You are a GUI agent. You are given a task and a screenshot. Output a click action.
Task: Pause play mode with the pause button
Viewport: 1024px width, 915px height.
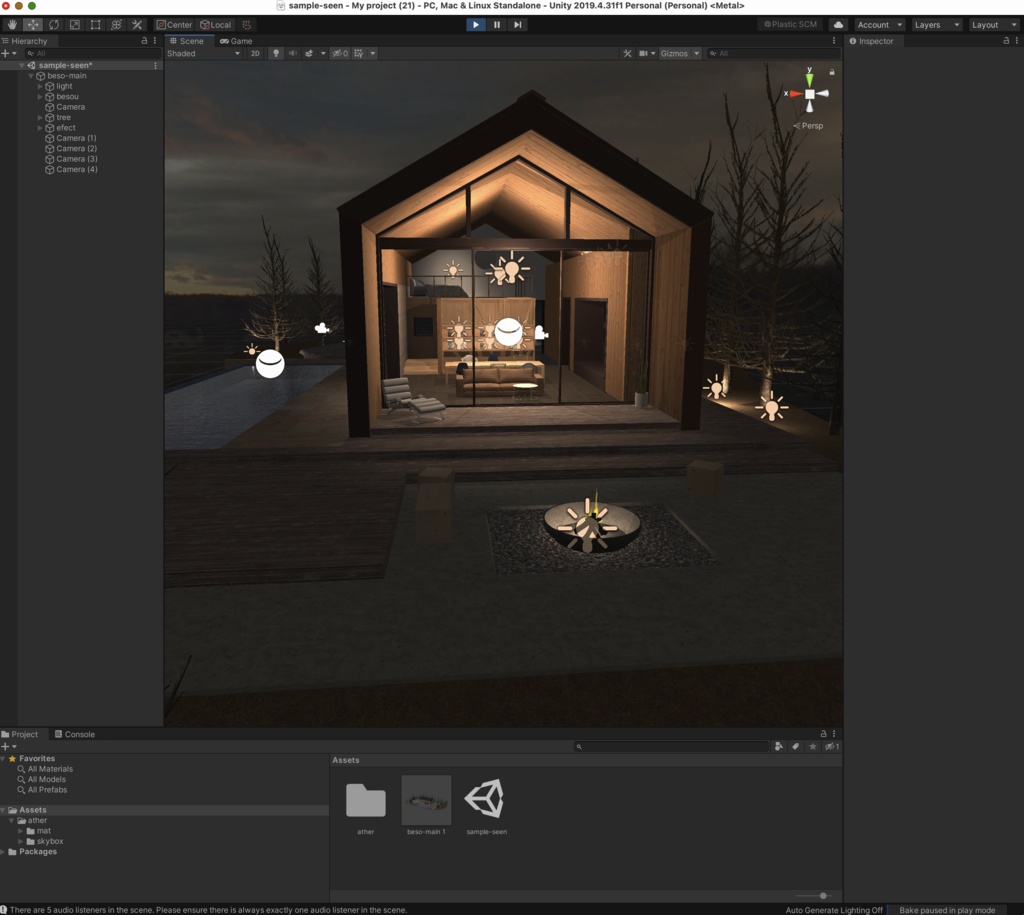[x=497, y=24]
